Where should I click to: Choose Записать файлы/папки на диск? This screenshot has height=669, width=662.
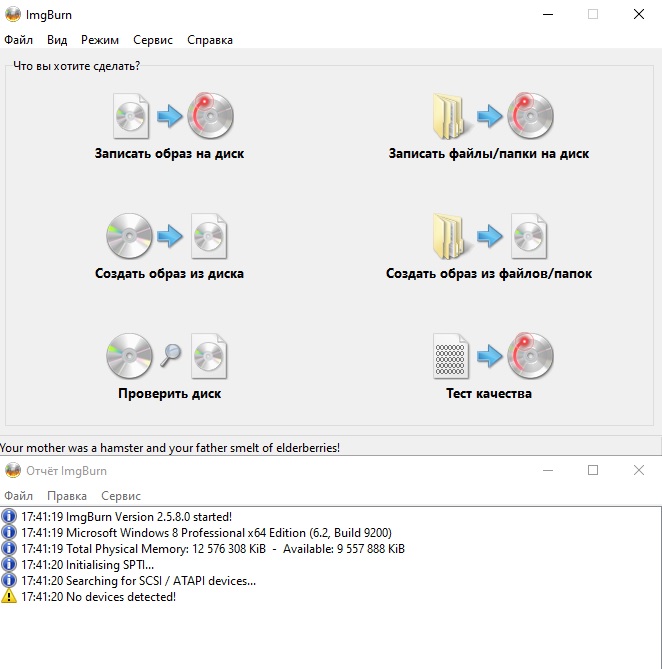(489, 153)
